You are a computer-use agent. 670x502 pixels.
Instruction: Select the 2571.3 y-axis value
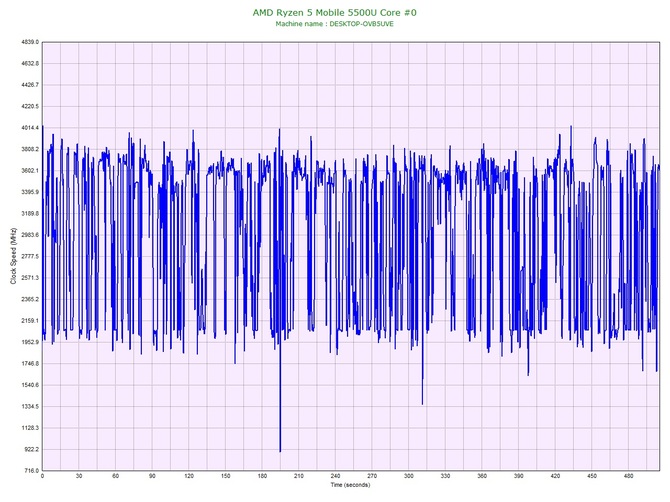pyautogui.click(x=29, y=278)
